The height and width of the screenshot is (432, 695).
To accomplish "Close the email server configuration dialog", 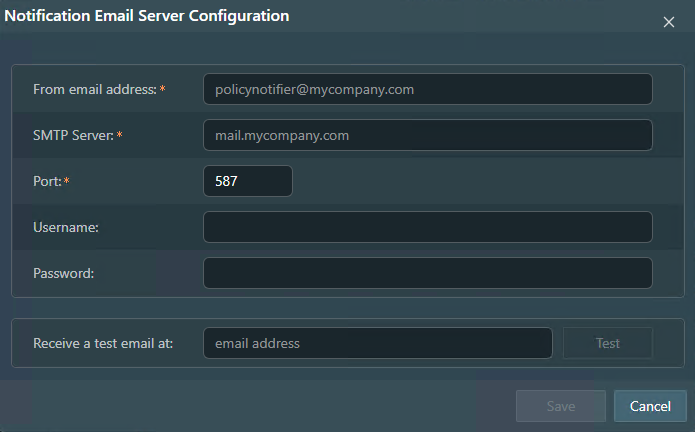I will point(669,22).
